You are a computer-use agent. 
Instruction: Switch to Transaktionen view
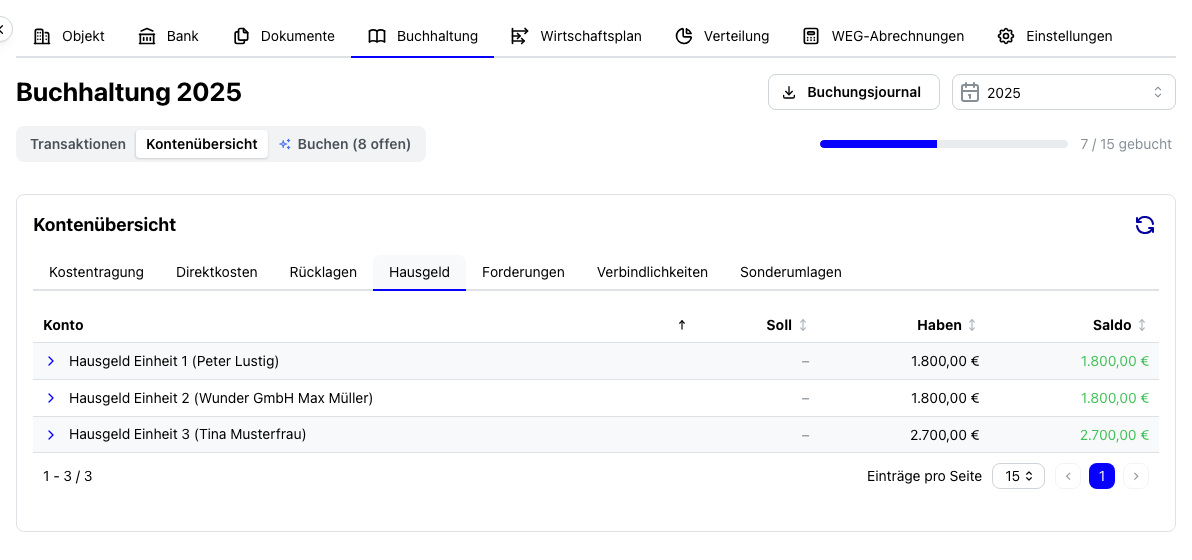(78, 144)
